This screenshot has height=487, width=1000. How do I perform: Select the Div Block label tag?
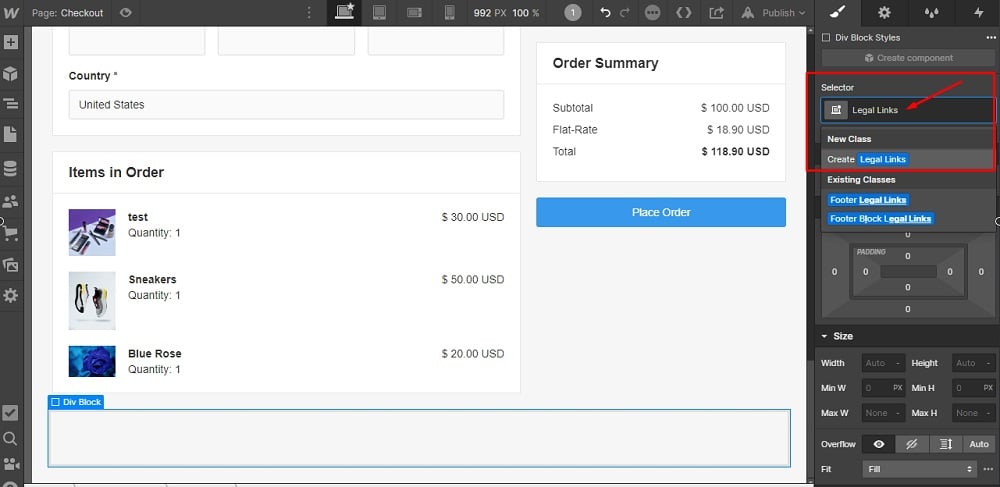click(76, 402)
